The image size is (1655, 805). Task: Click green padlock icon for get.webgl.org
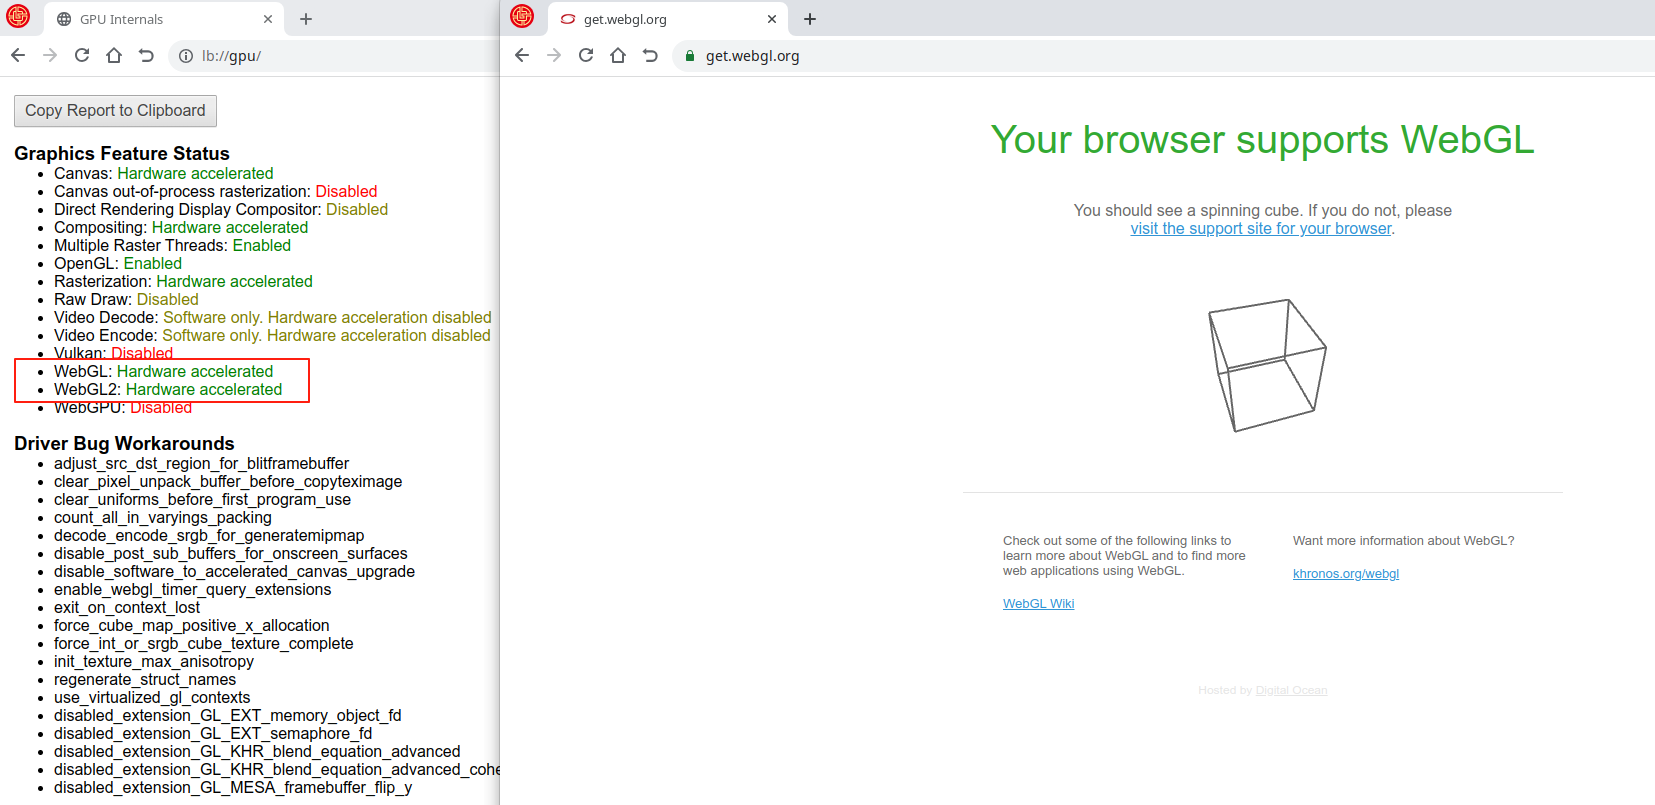[689, 56]
